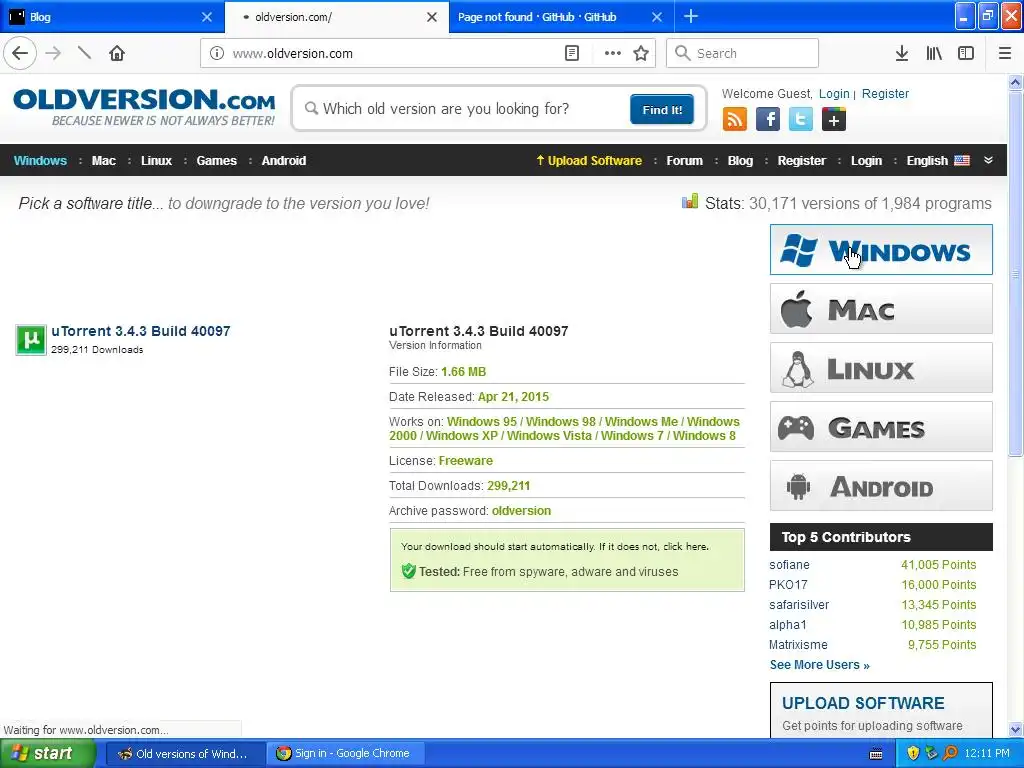The width and height of the screenshot is (1024, 768).
Task: Click the dark plus share icon
Action: (x=834, y=120)
